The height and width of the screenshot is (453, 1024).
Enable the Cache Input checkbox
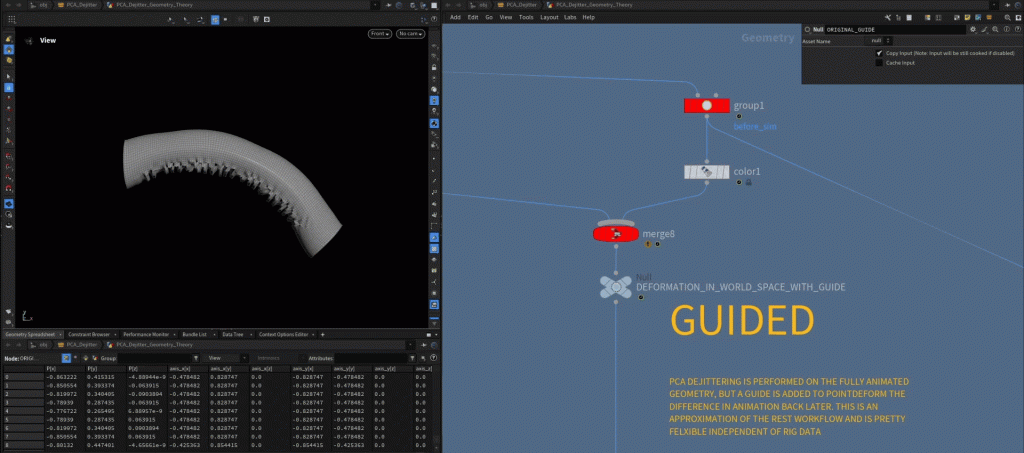879,63
